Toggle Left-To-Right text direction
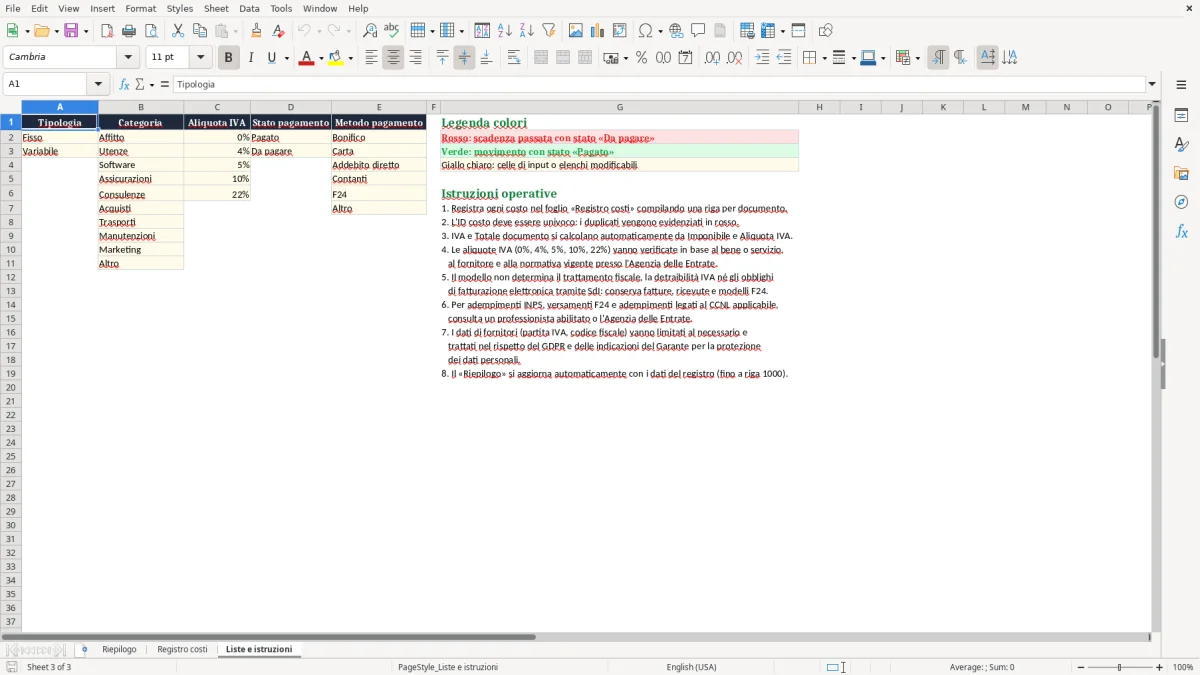The image size is (1200, 675). pyautogui.click(x=938, y=58)
